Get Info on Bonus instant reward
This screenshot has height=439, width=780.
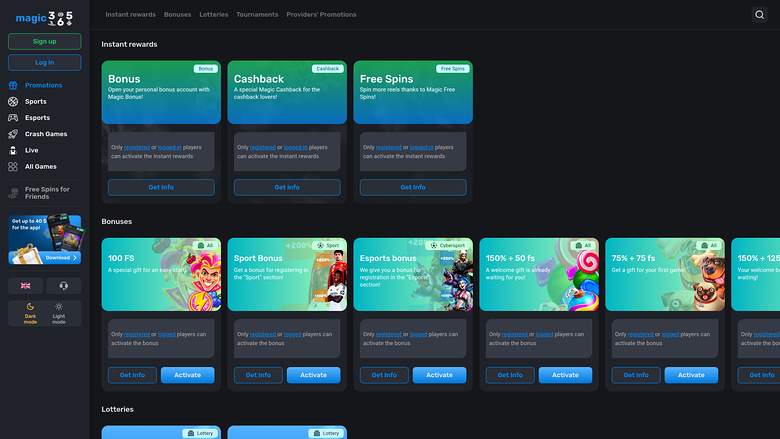tap(161, 187)
